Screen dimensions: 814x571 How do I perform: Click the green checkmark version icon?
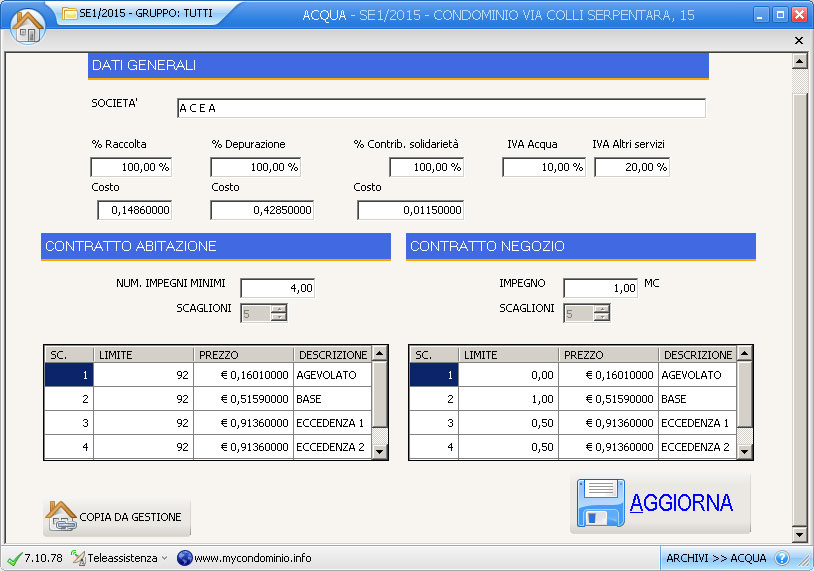tap(14, 558)
